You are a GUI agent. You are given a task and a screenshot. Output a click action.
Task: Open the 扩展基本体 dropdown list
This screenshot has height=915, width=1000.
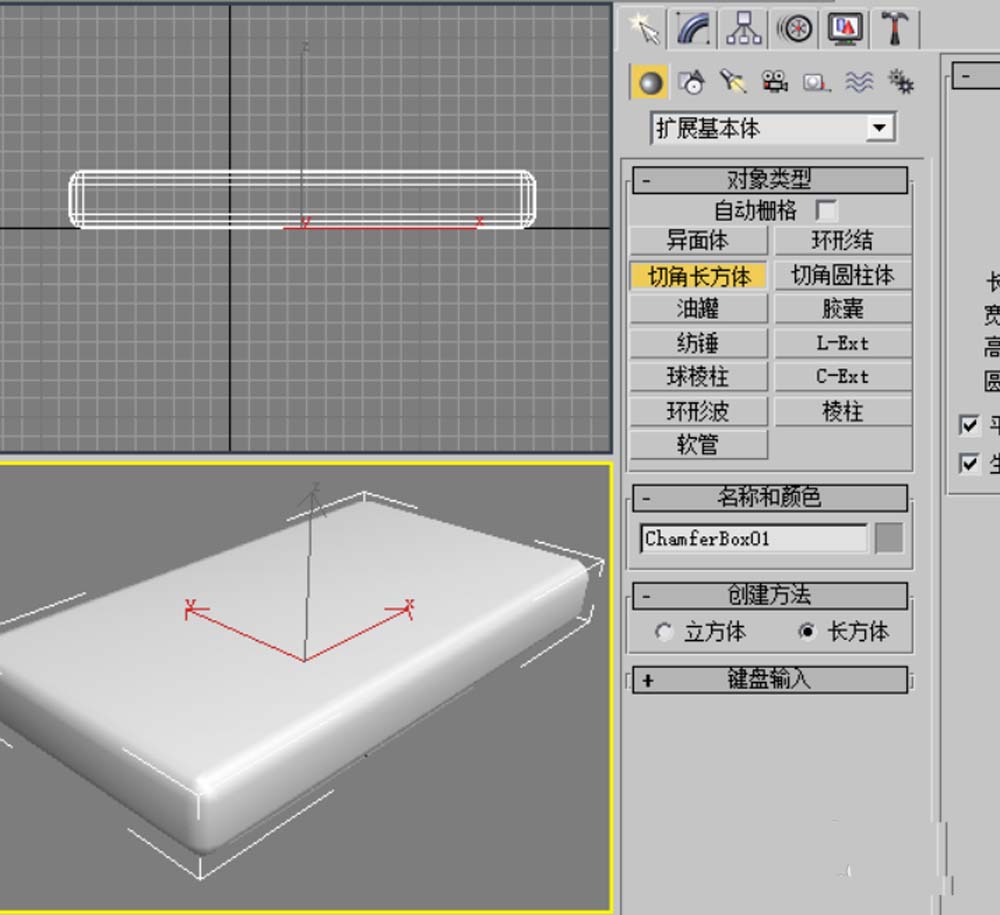[772, 128]
